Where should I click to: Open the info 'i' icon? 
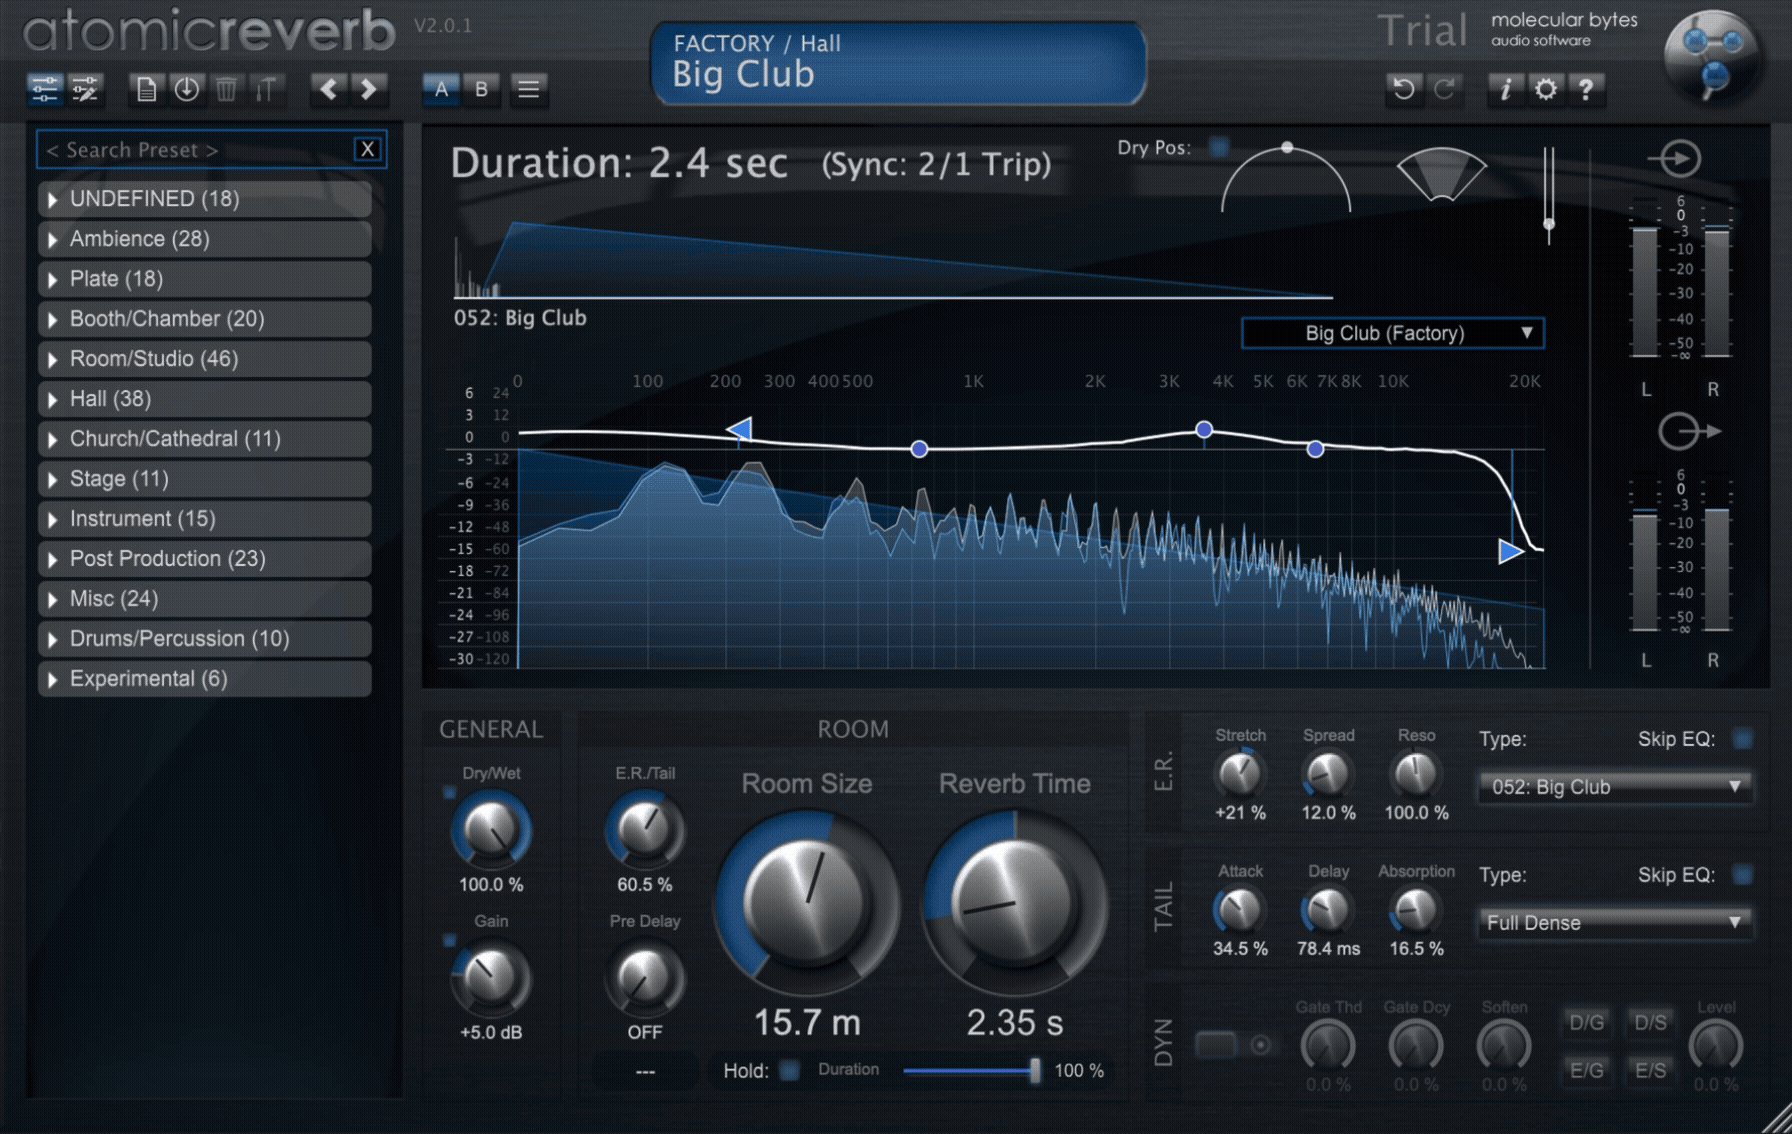[x=1505, y=90]
